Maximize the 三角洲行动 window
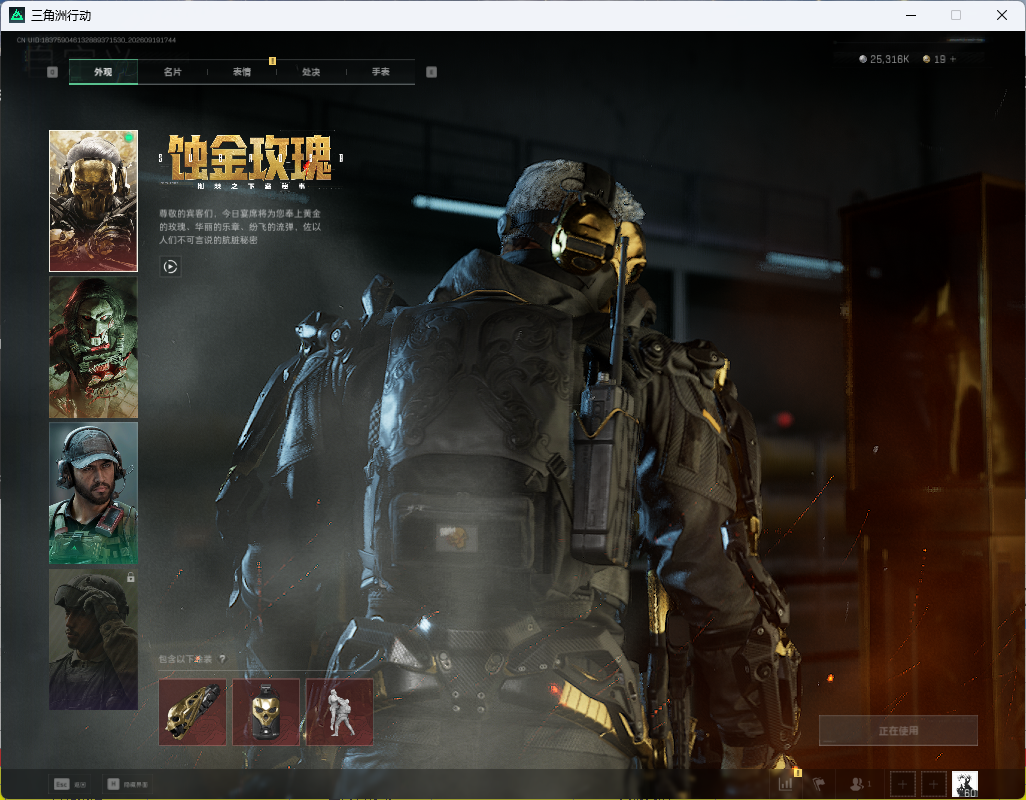 pyautogui.click(x=956, y=15)
